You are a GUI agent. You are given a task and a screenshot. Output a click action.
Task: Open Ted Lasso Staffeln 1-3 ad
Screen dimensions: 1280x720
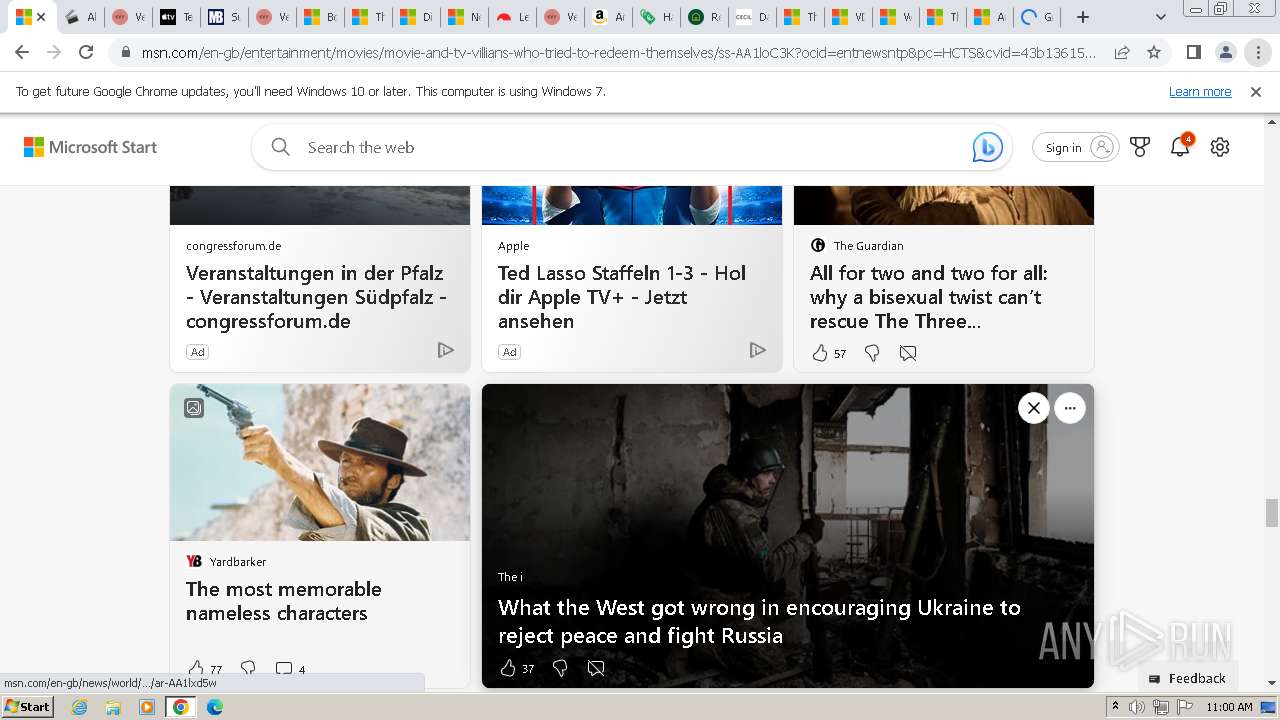coord(622,297)
